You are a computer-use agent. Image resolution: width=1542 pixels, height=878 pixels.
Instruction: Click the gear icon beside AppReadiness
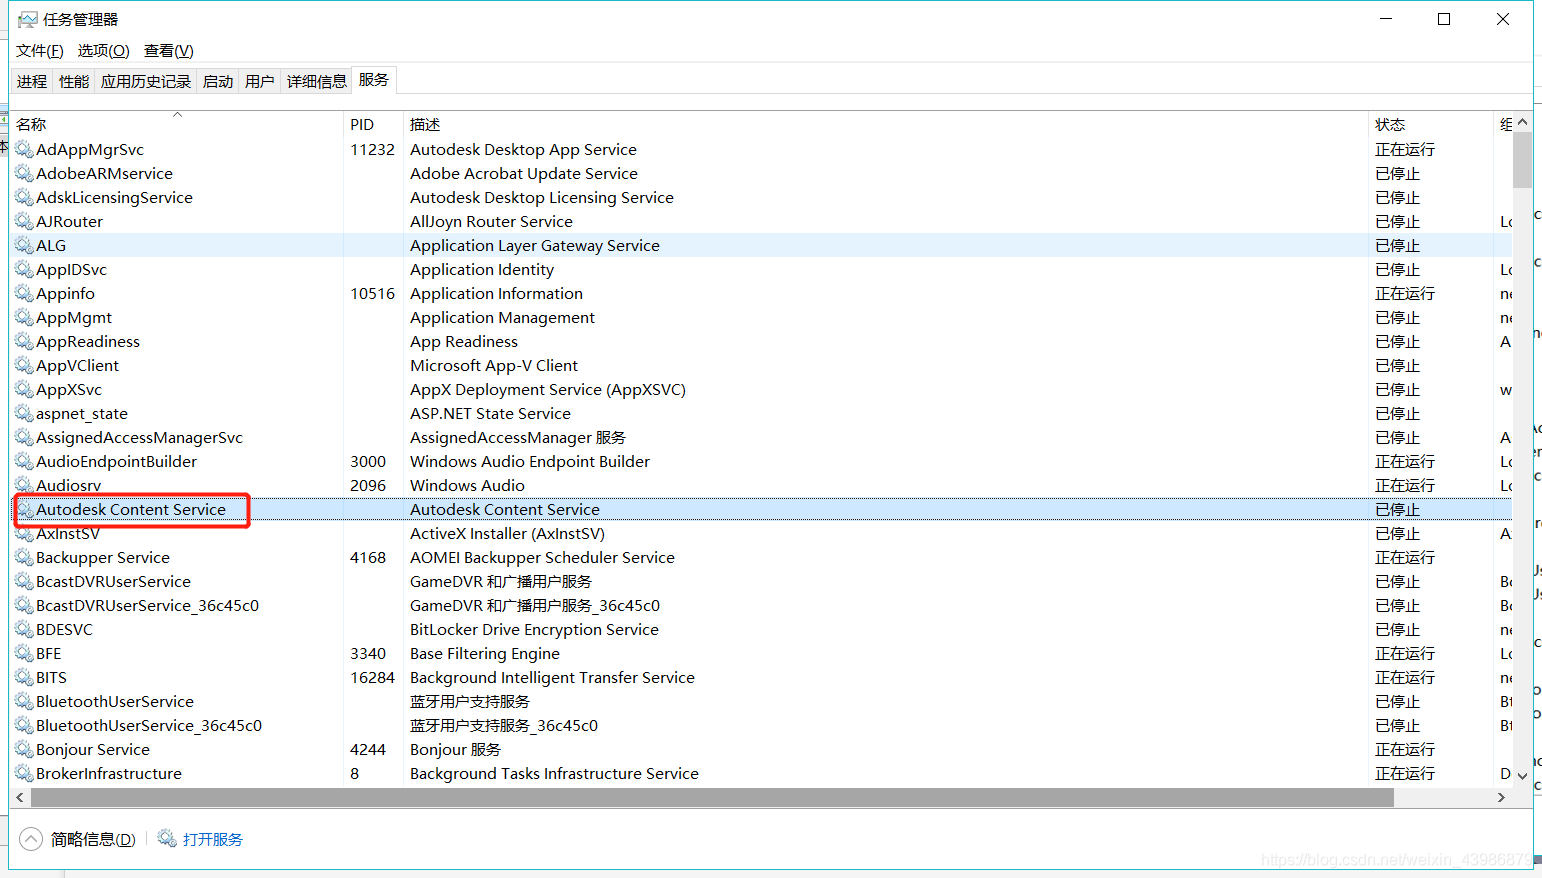pos(24,341)
